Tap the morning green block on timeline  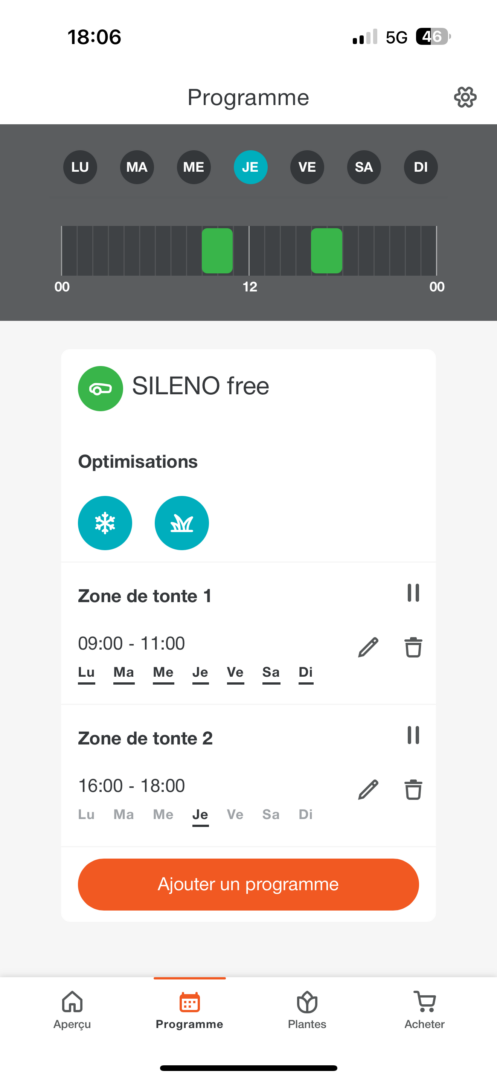coord(217,251)
